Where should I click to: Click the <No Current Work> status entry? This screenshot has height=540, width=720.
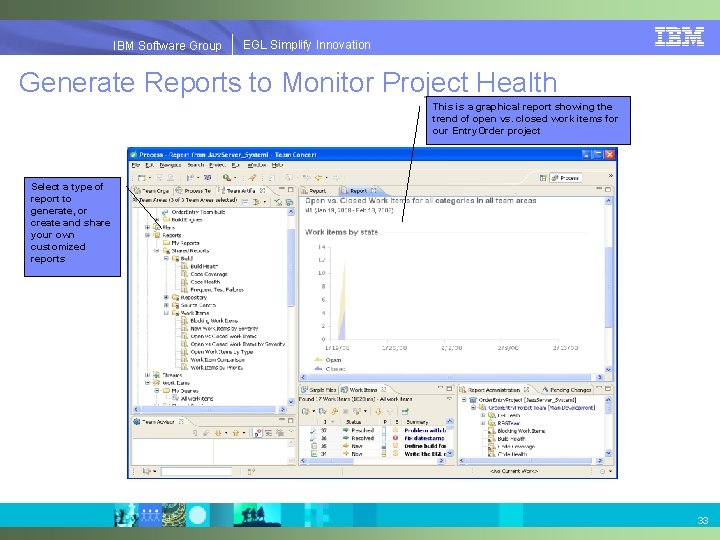(513, 471)
